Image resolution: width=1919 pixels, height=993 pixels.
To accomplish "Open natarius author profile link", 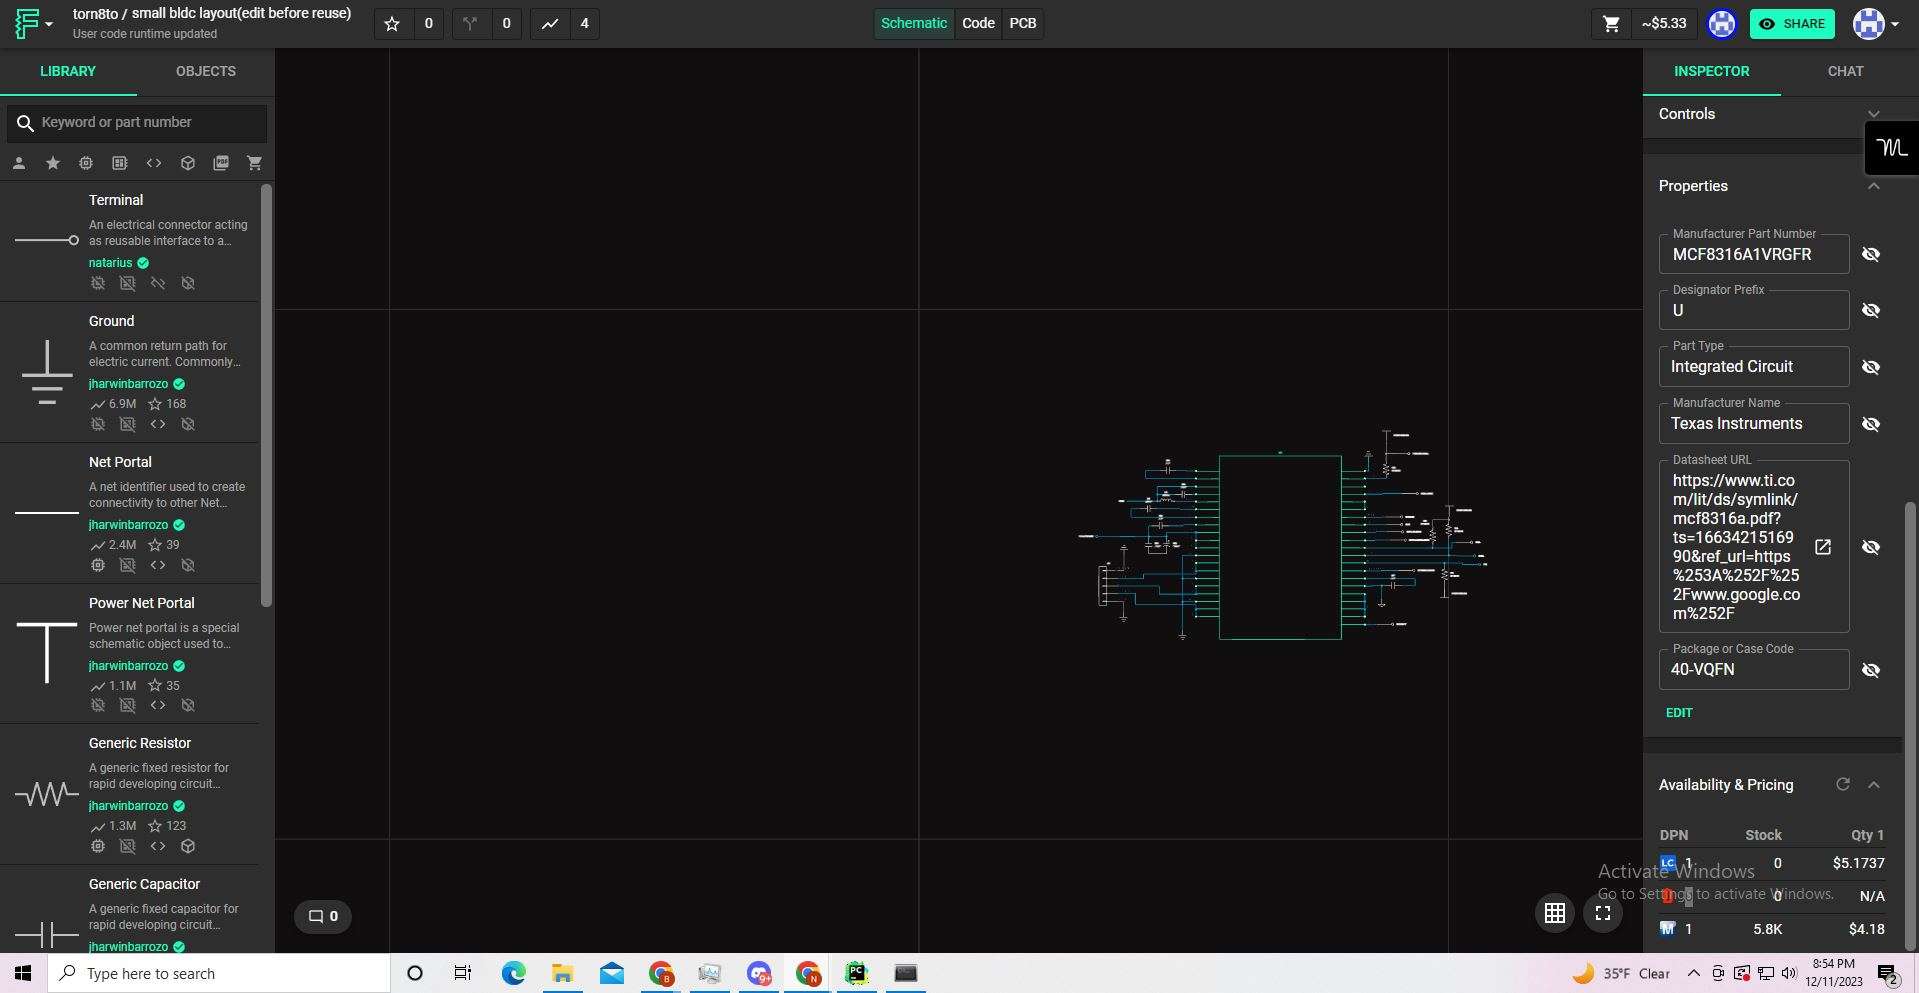I will coord(110,263).
